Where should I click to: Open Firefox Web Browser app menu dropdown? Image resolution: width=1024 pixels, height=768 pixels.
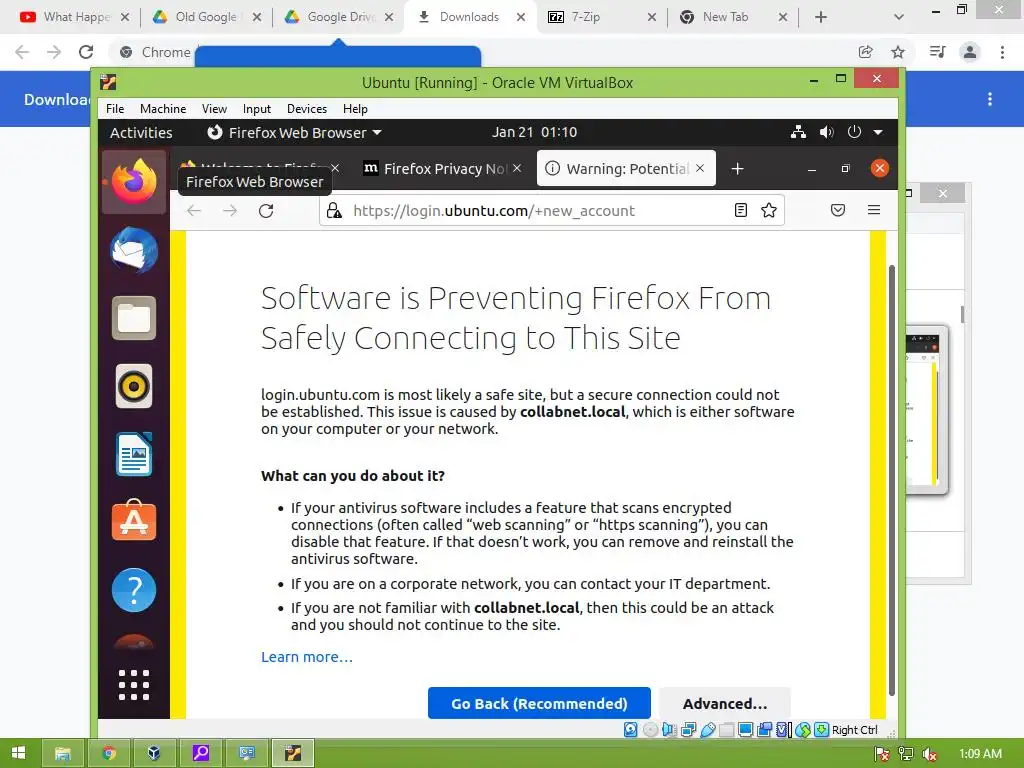coord(295,133)
